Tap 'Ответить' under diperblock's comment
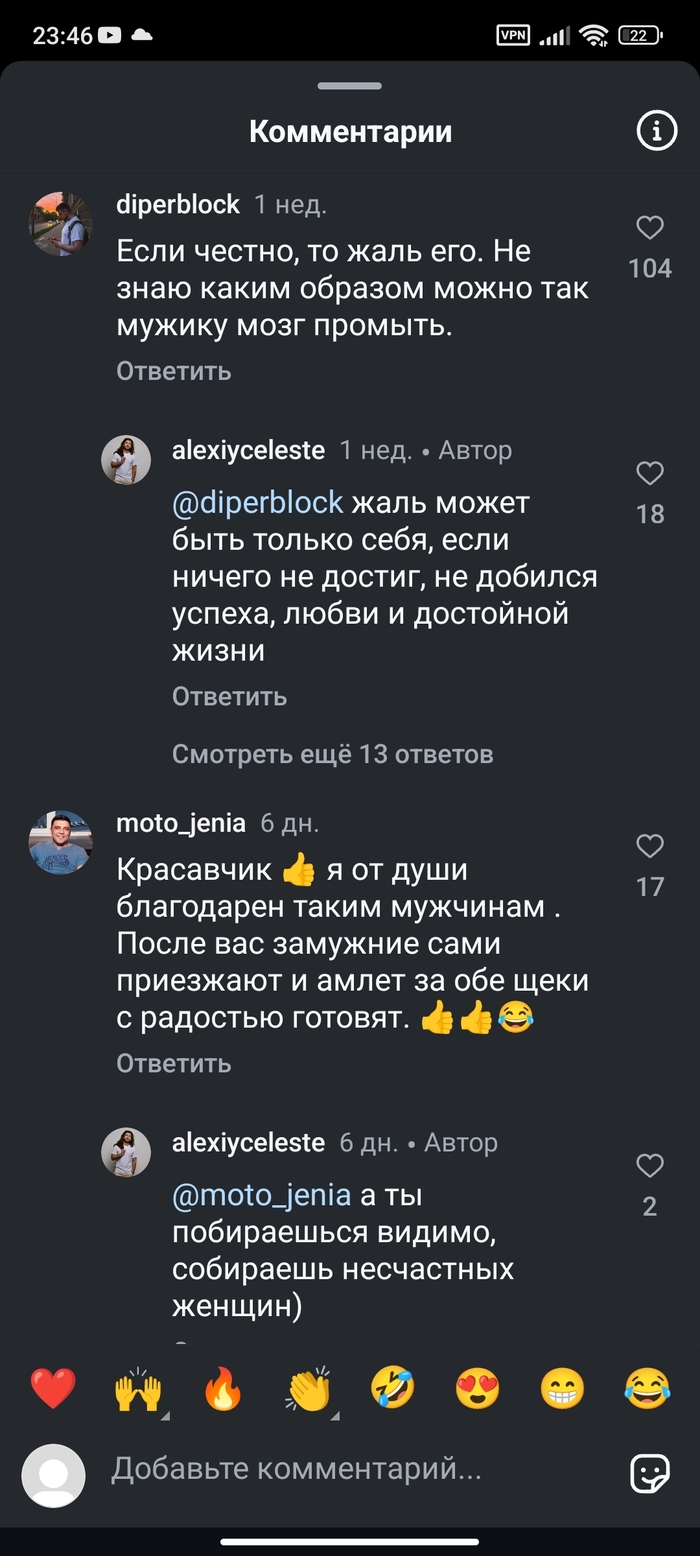Image resolution: width=700 pixels, height=1556 pixels. point(174,371)
